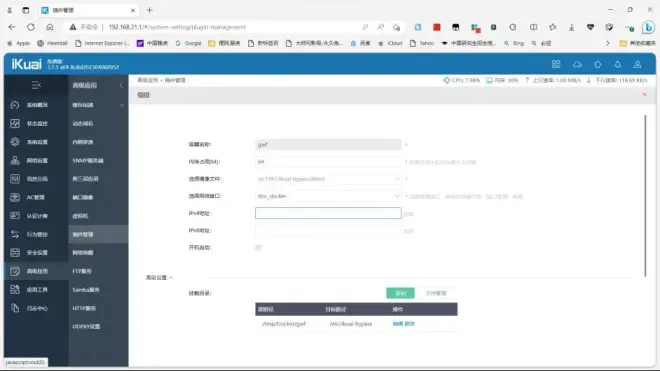Reload the browser page
Viewport: 660px width, 371px height.
(31, 27)
